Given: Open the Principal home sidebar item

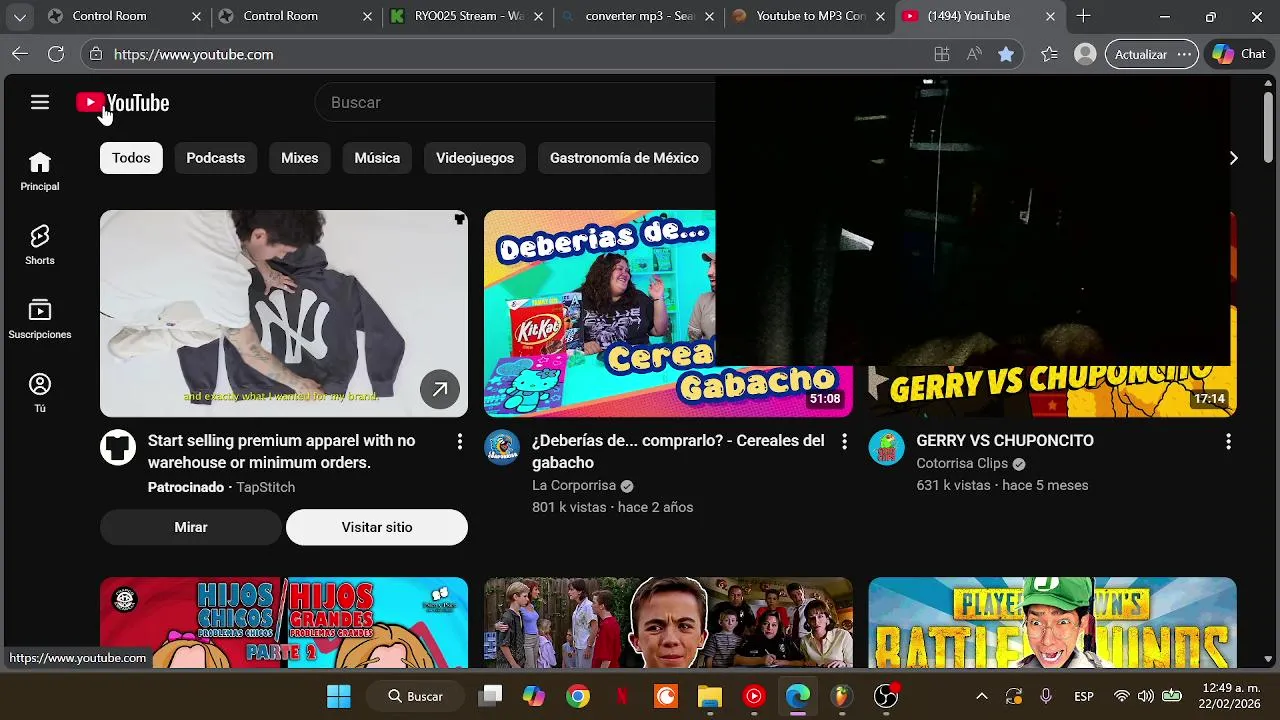Looking at the screenshot, I should click(40, 171).
